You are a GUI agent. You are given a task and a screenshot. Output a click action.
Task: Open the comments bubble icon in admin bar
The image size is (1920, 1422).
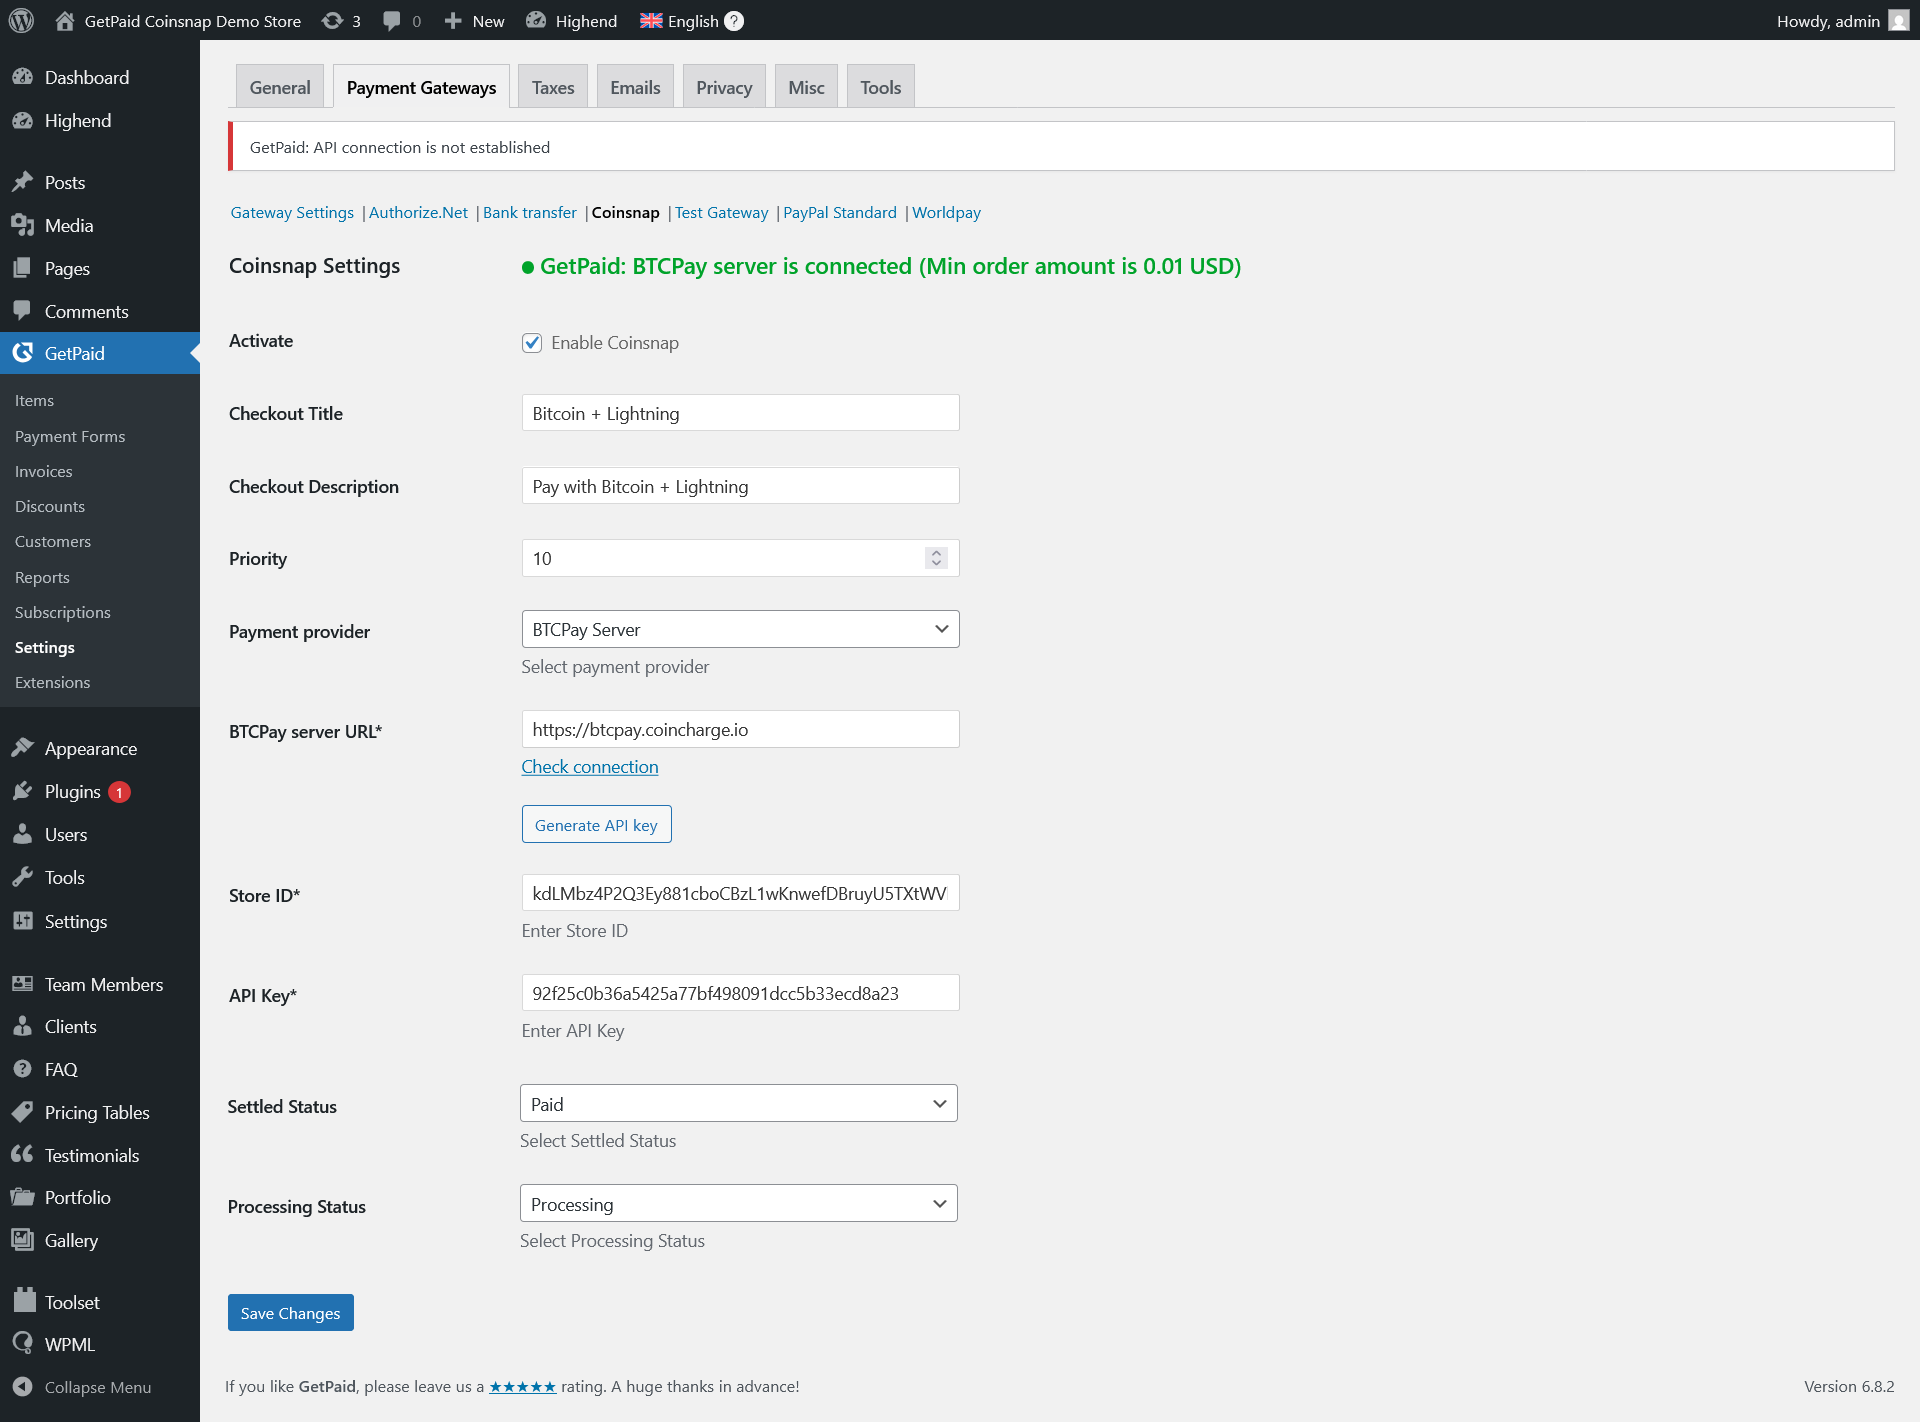click(392, 20)
